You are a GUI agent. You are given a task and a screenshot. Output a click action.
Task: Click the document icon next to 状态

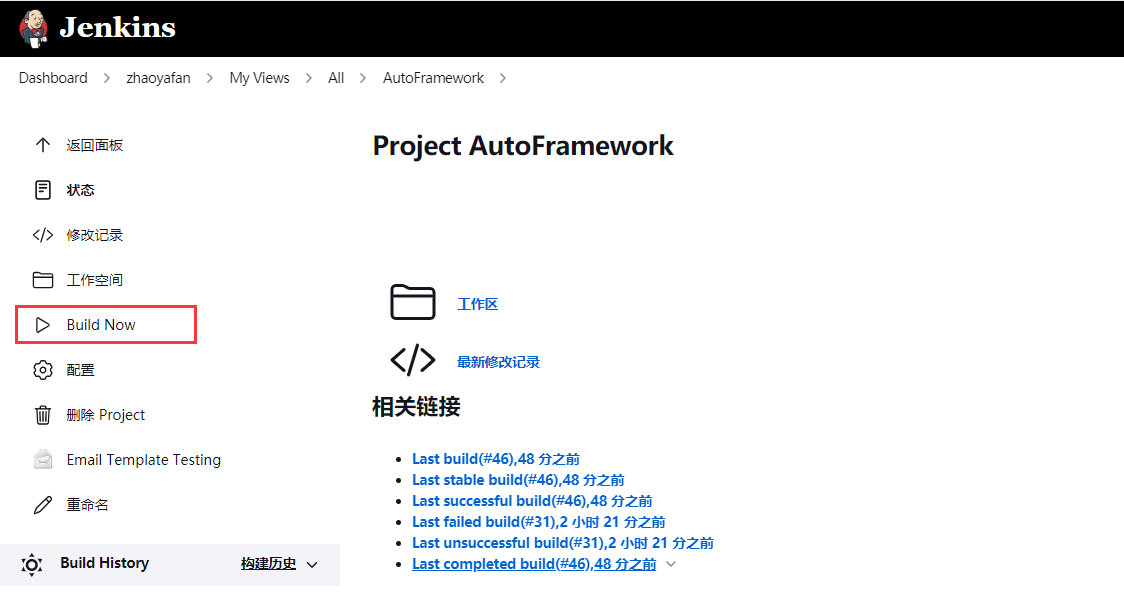[43, 190]
